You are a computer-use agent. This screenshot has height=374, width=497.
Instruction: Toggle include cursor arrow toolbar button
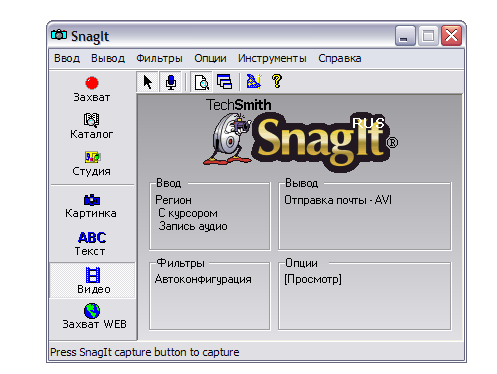[147, 82]
